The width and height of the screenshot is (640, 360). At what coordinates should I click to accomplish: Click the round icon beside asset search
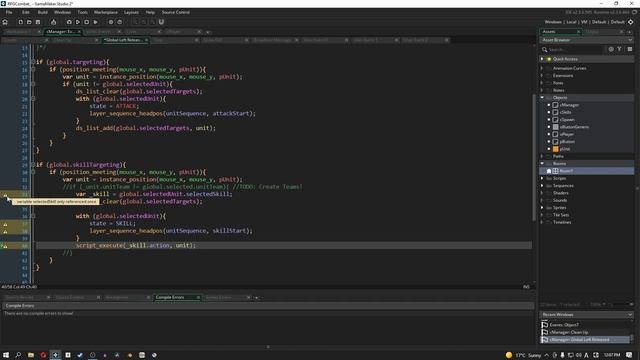tap(611, 49)
